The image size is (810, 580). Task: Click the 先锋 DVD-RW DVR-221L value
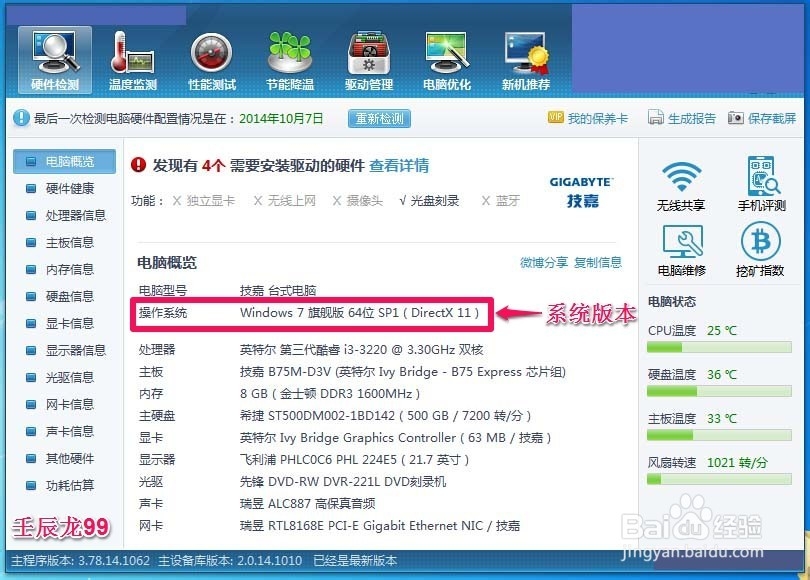point(343,482)
